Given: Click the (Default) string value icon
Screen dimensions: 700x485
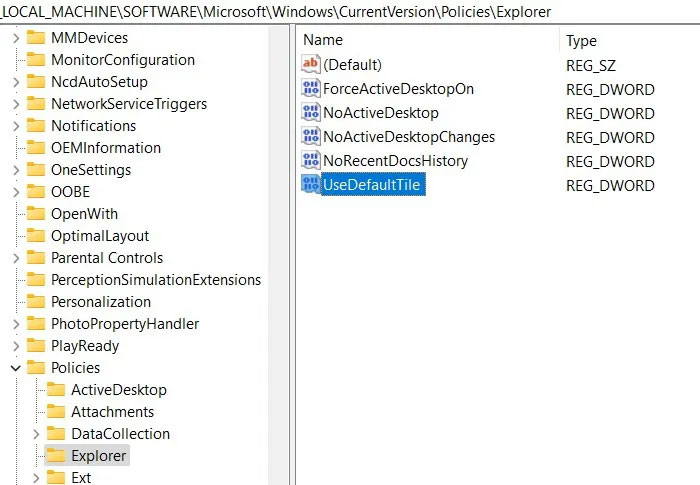Looking at the screenshot, I should click(310, 64).
